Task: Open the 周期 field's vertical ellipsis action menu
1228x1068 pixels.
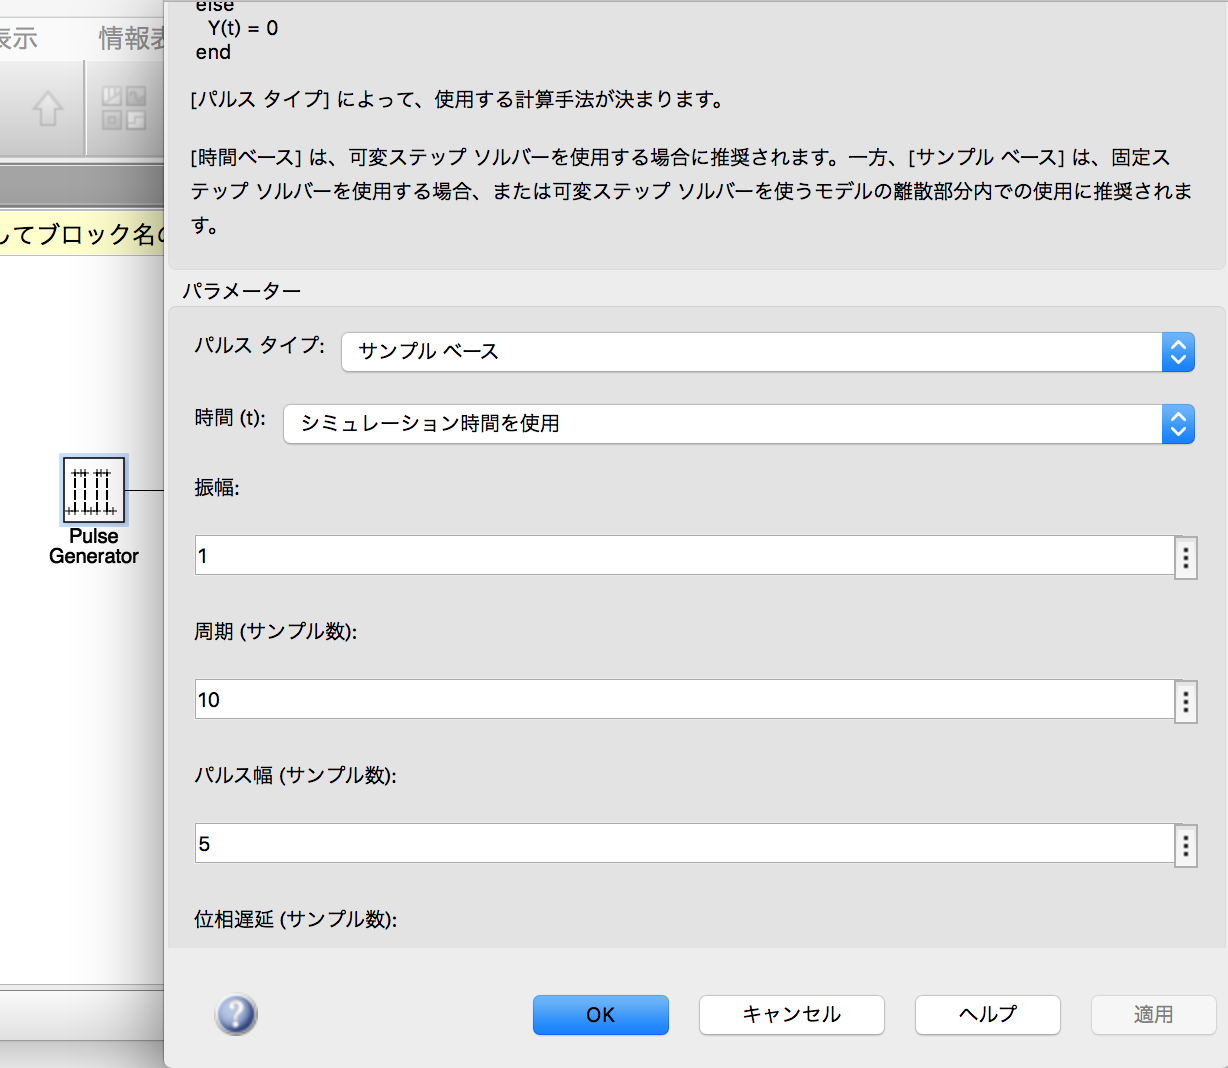Action: tap(1185, 701)
